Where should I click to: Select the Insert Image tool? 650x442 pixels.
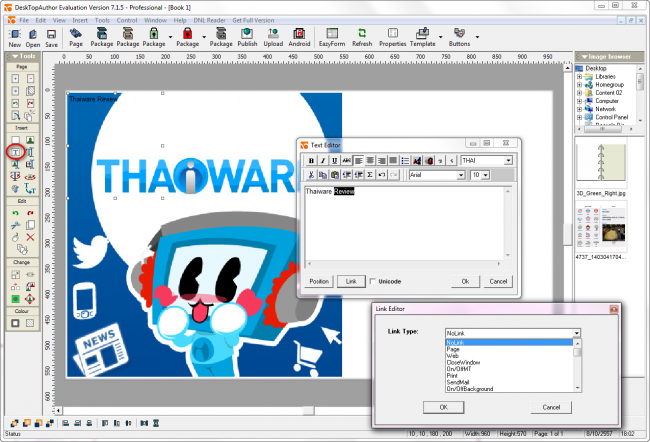pos(30,140)
